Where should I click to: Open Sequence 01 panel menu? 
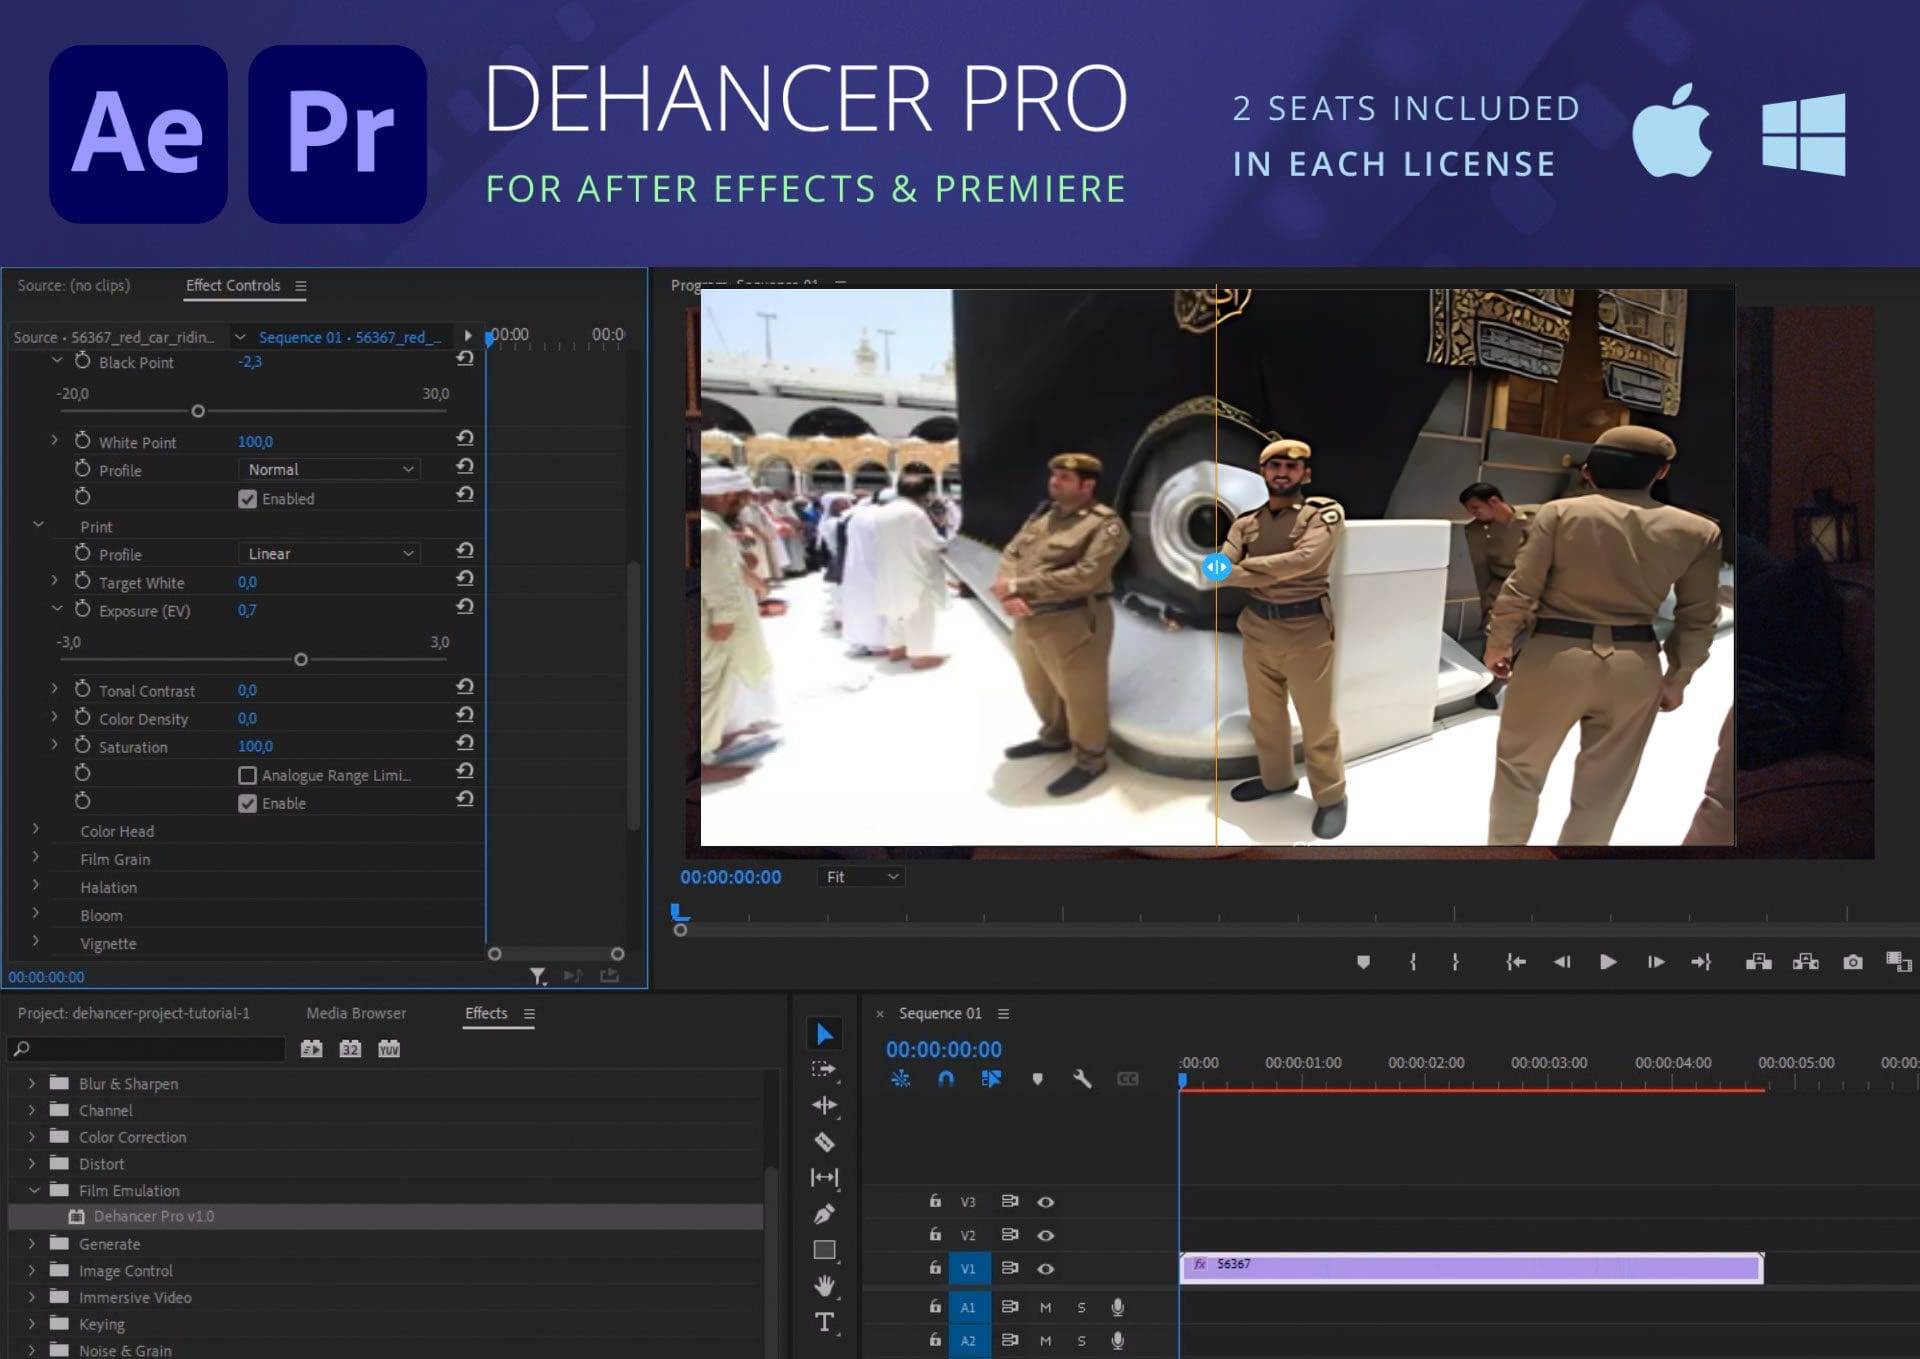click(x=1003, y=1014)
